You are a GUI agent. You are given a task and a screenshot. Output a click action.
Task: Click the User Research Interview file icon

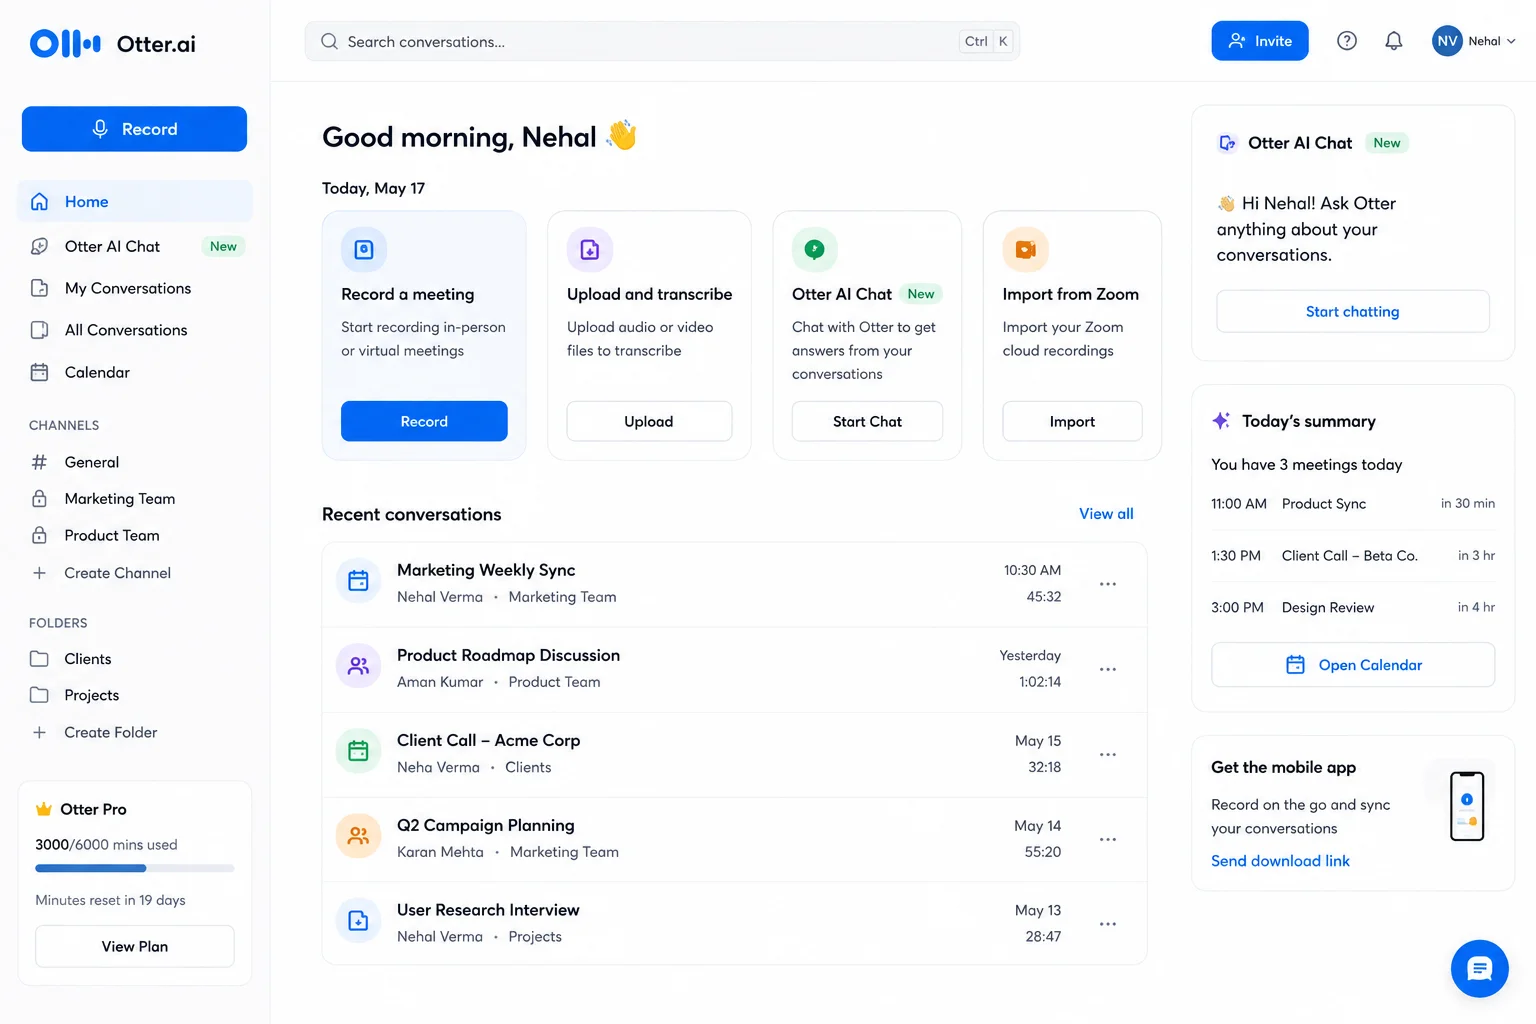358,920
